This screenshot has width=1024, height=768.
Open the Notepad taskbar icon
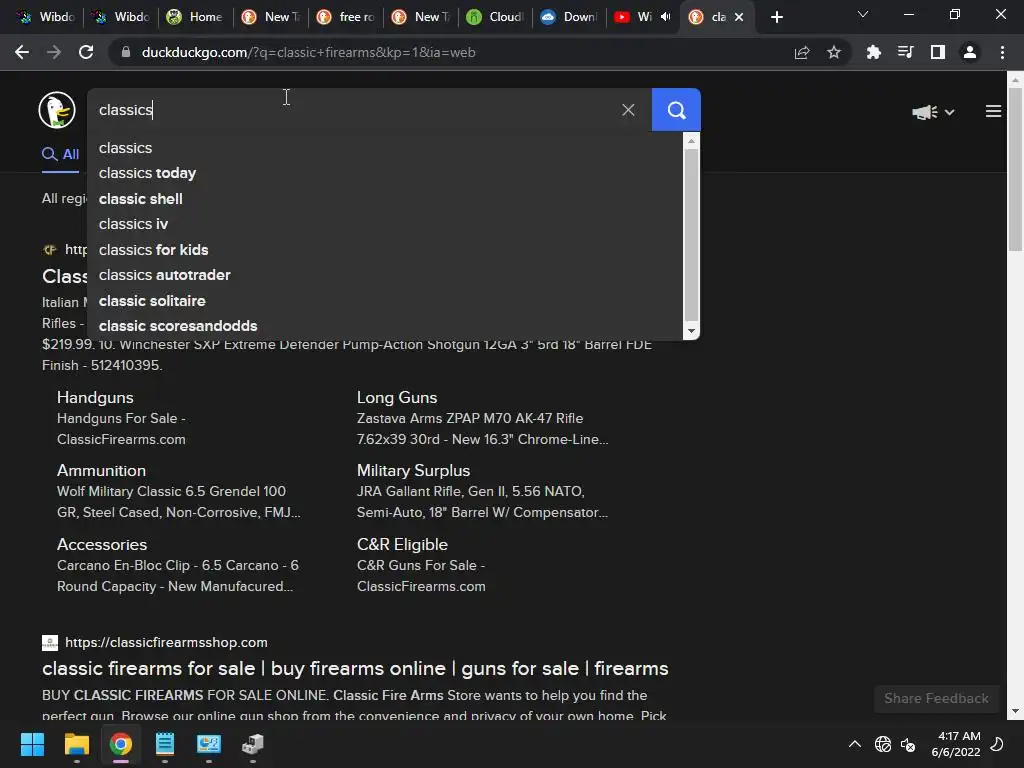(x=165, y=744)
